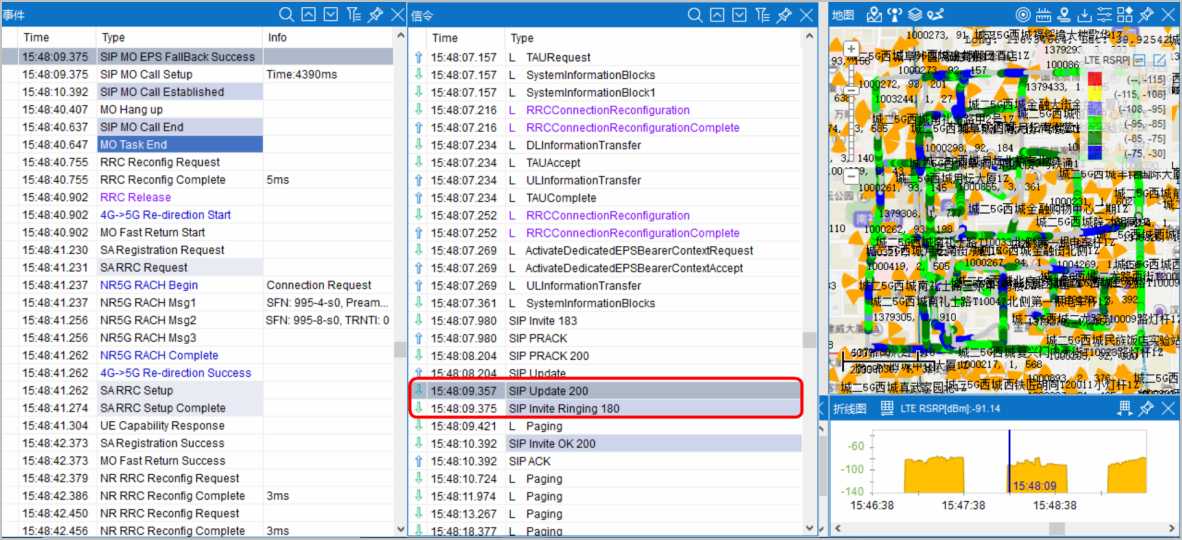
Task: Unpin the 地图 map panel
Action: pyautogui.click(x=1146, y=14)
